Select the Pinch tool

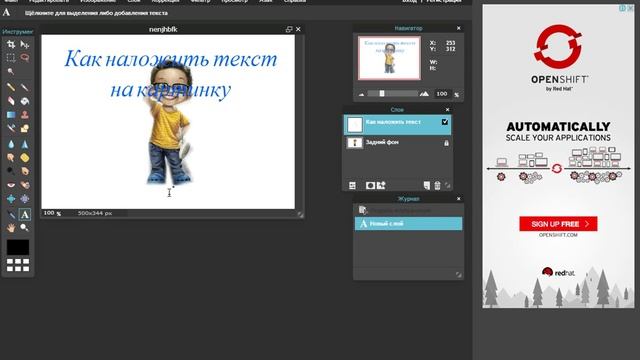click(x=24, y=199)
